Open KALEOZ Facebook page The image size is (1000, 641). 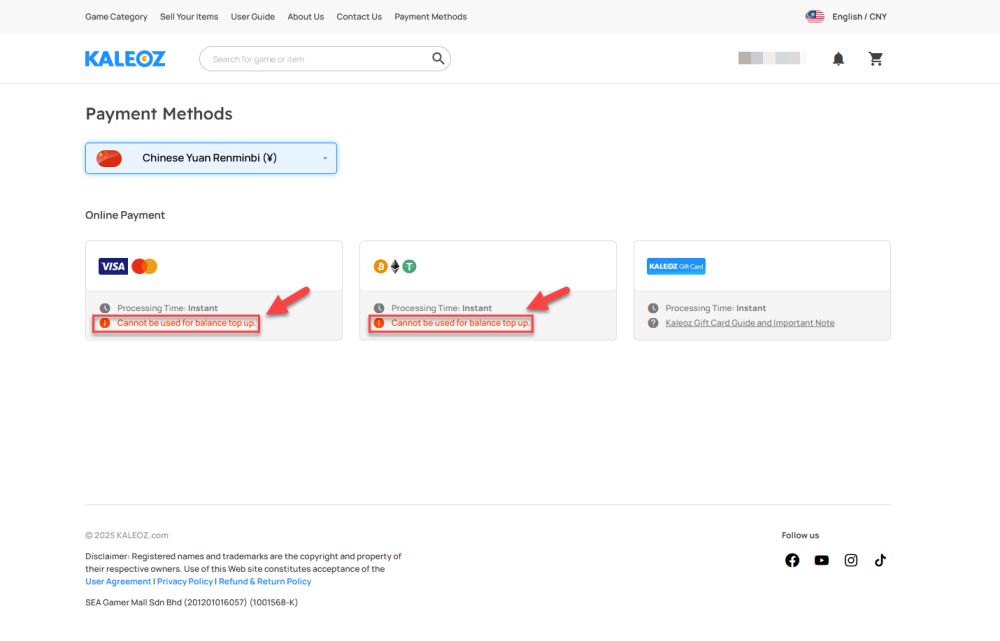coord(792,560)
